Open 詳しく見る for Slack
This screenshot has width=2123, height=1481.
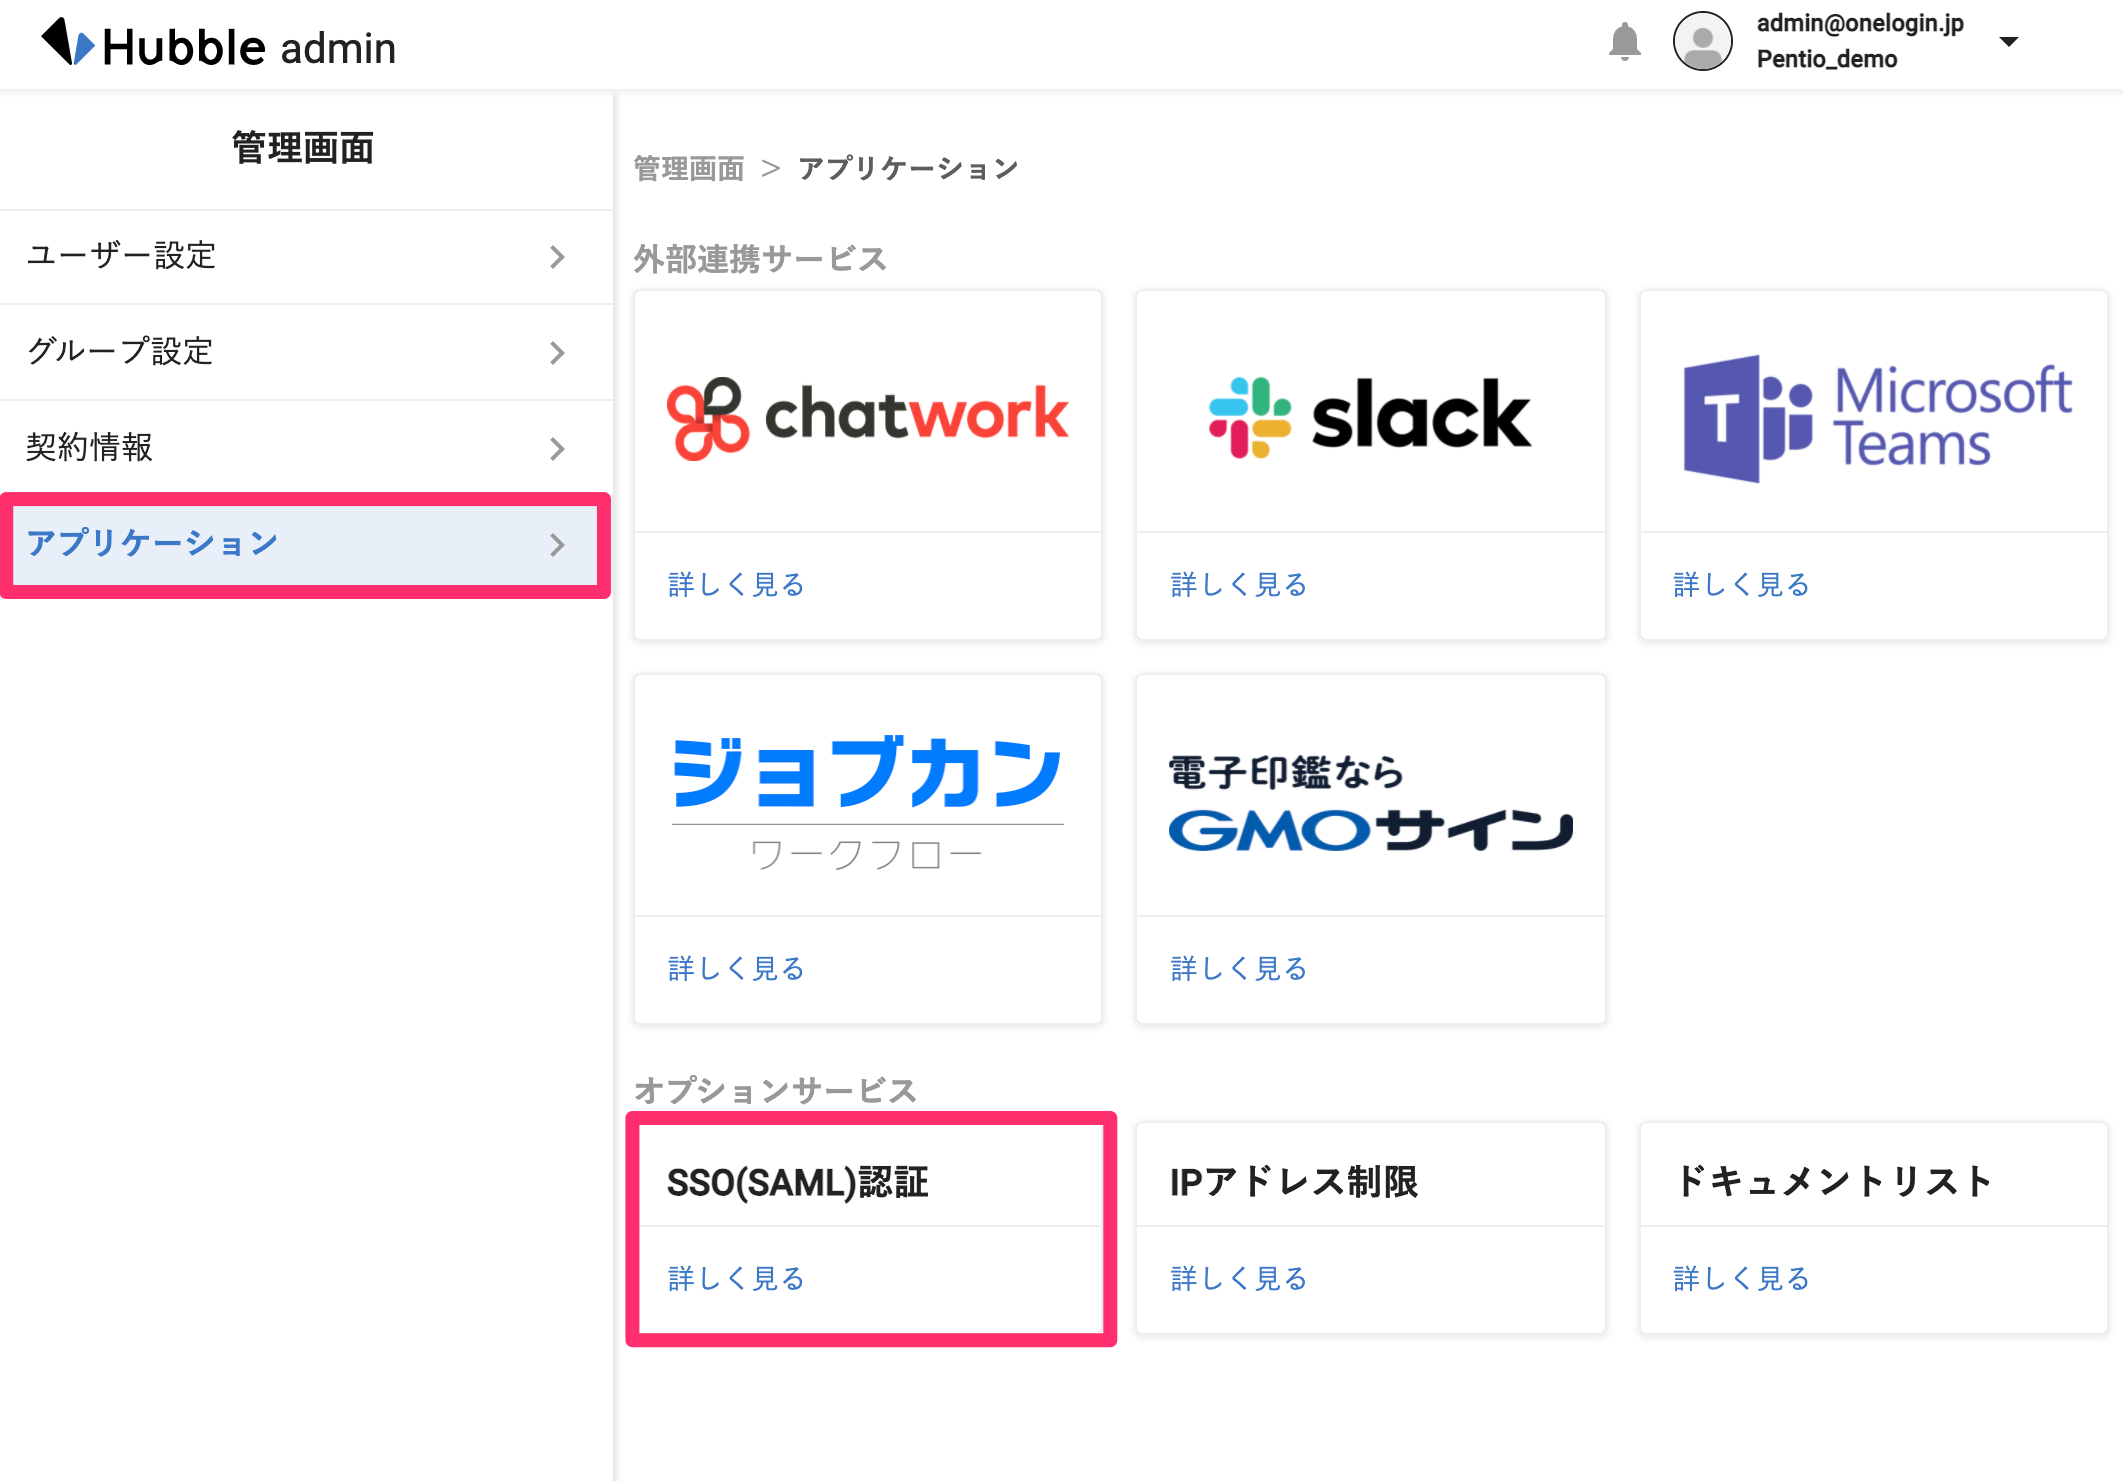tap(1239, 584)
